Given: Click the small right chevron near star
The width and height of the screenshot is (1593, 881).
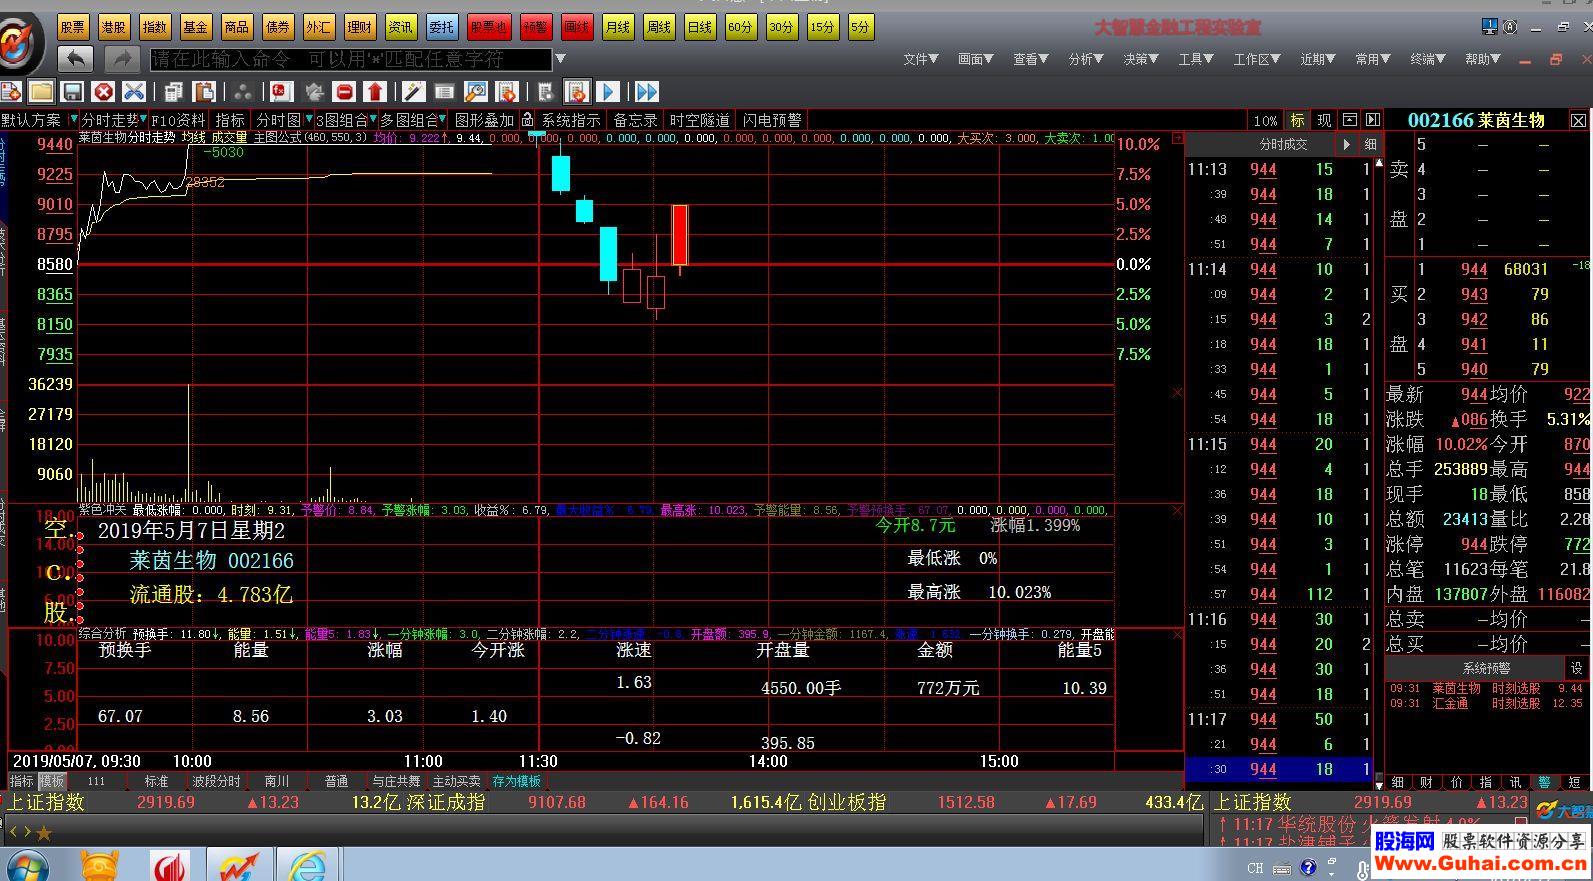Looking at the screenshot, I should (x=27, y=832).
